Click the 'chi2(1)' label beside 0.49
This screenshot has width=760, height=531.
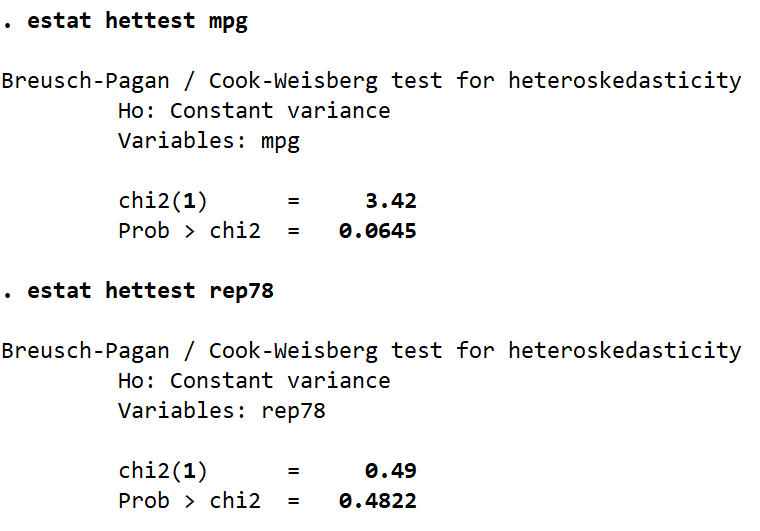point(162,471)
